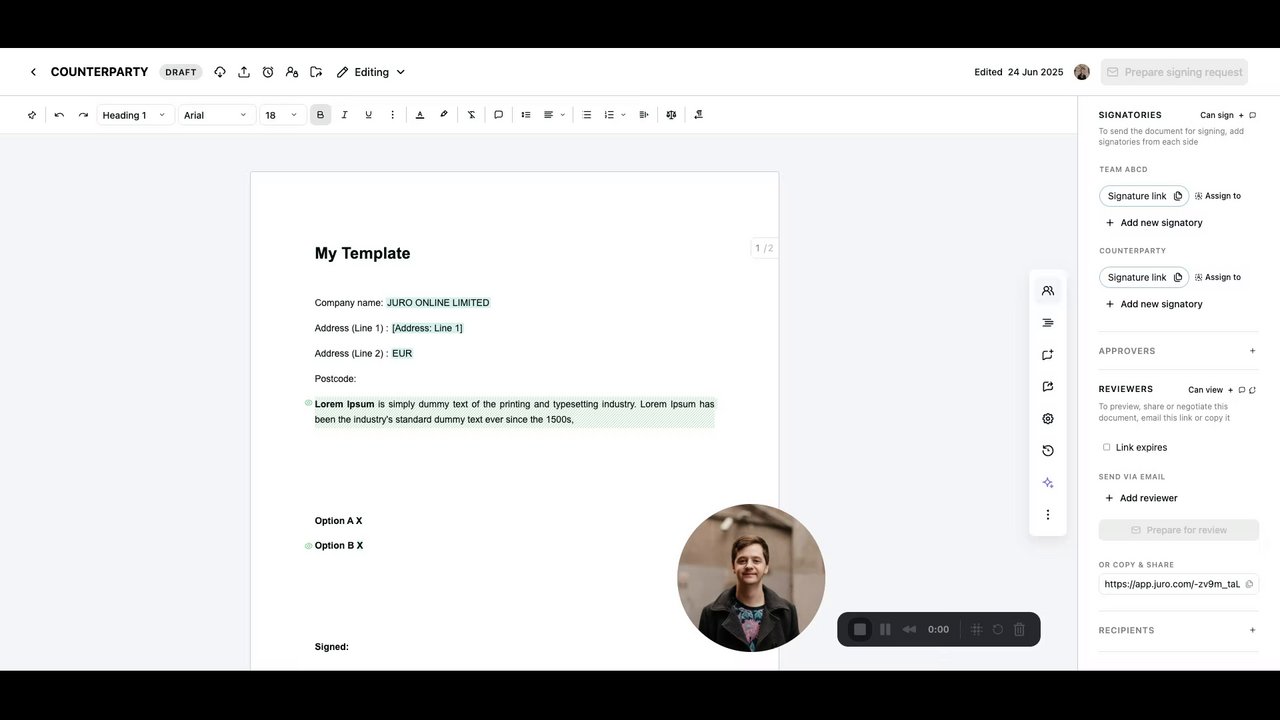This screenshot has width=1280, height=720.
Task: Open the Editing mode dropdown
Action: coord(371,72)
